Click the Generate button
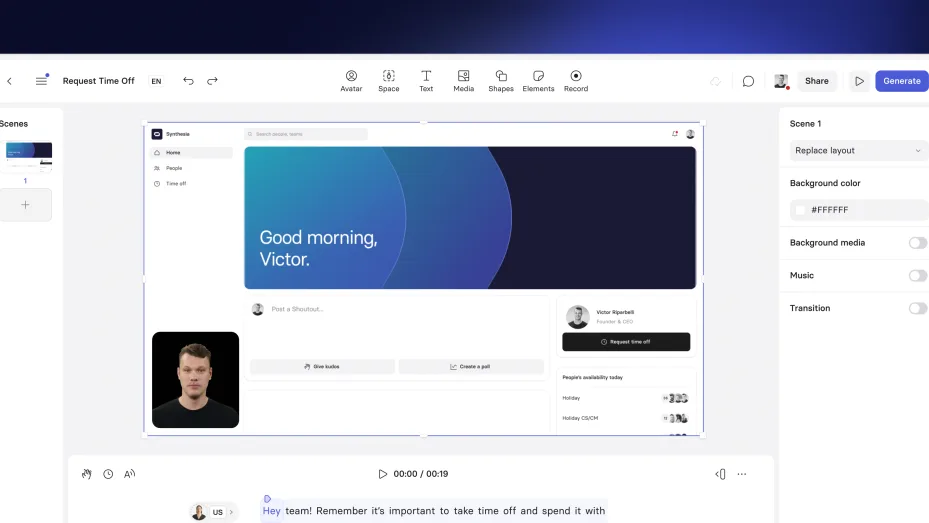 pos(901,81)
